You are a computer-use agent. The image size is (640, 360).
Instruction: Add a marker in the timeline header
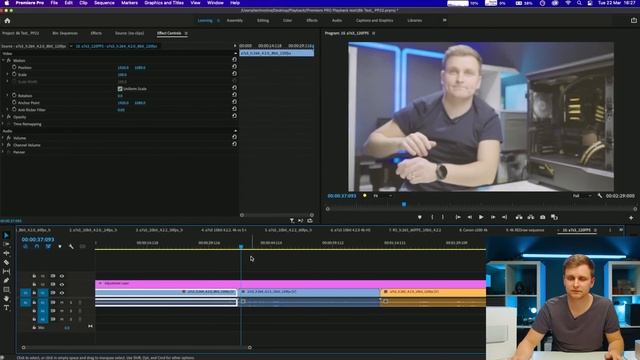[60, 247]
